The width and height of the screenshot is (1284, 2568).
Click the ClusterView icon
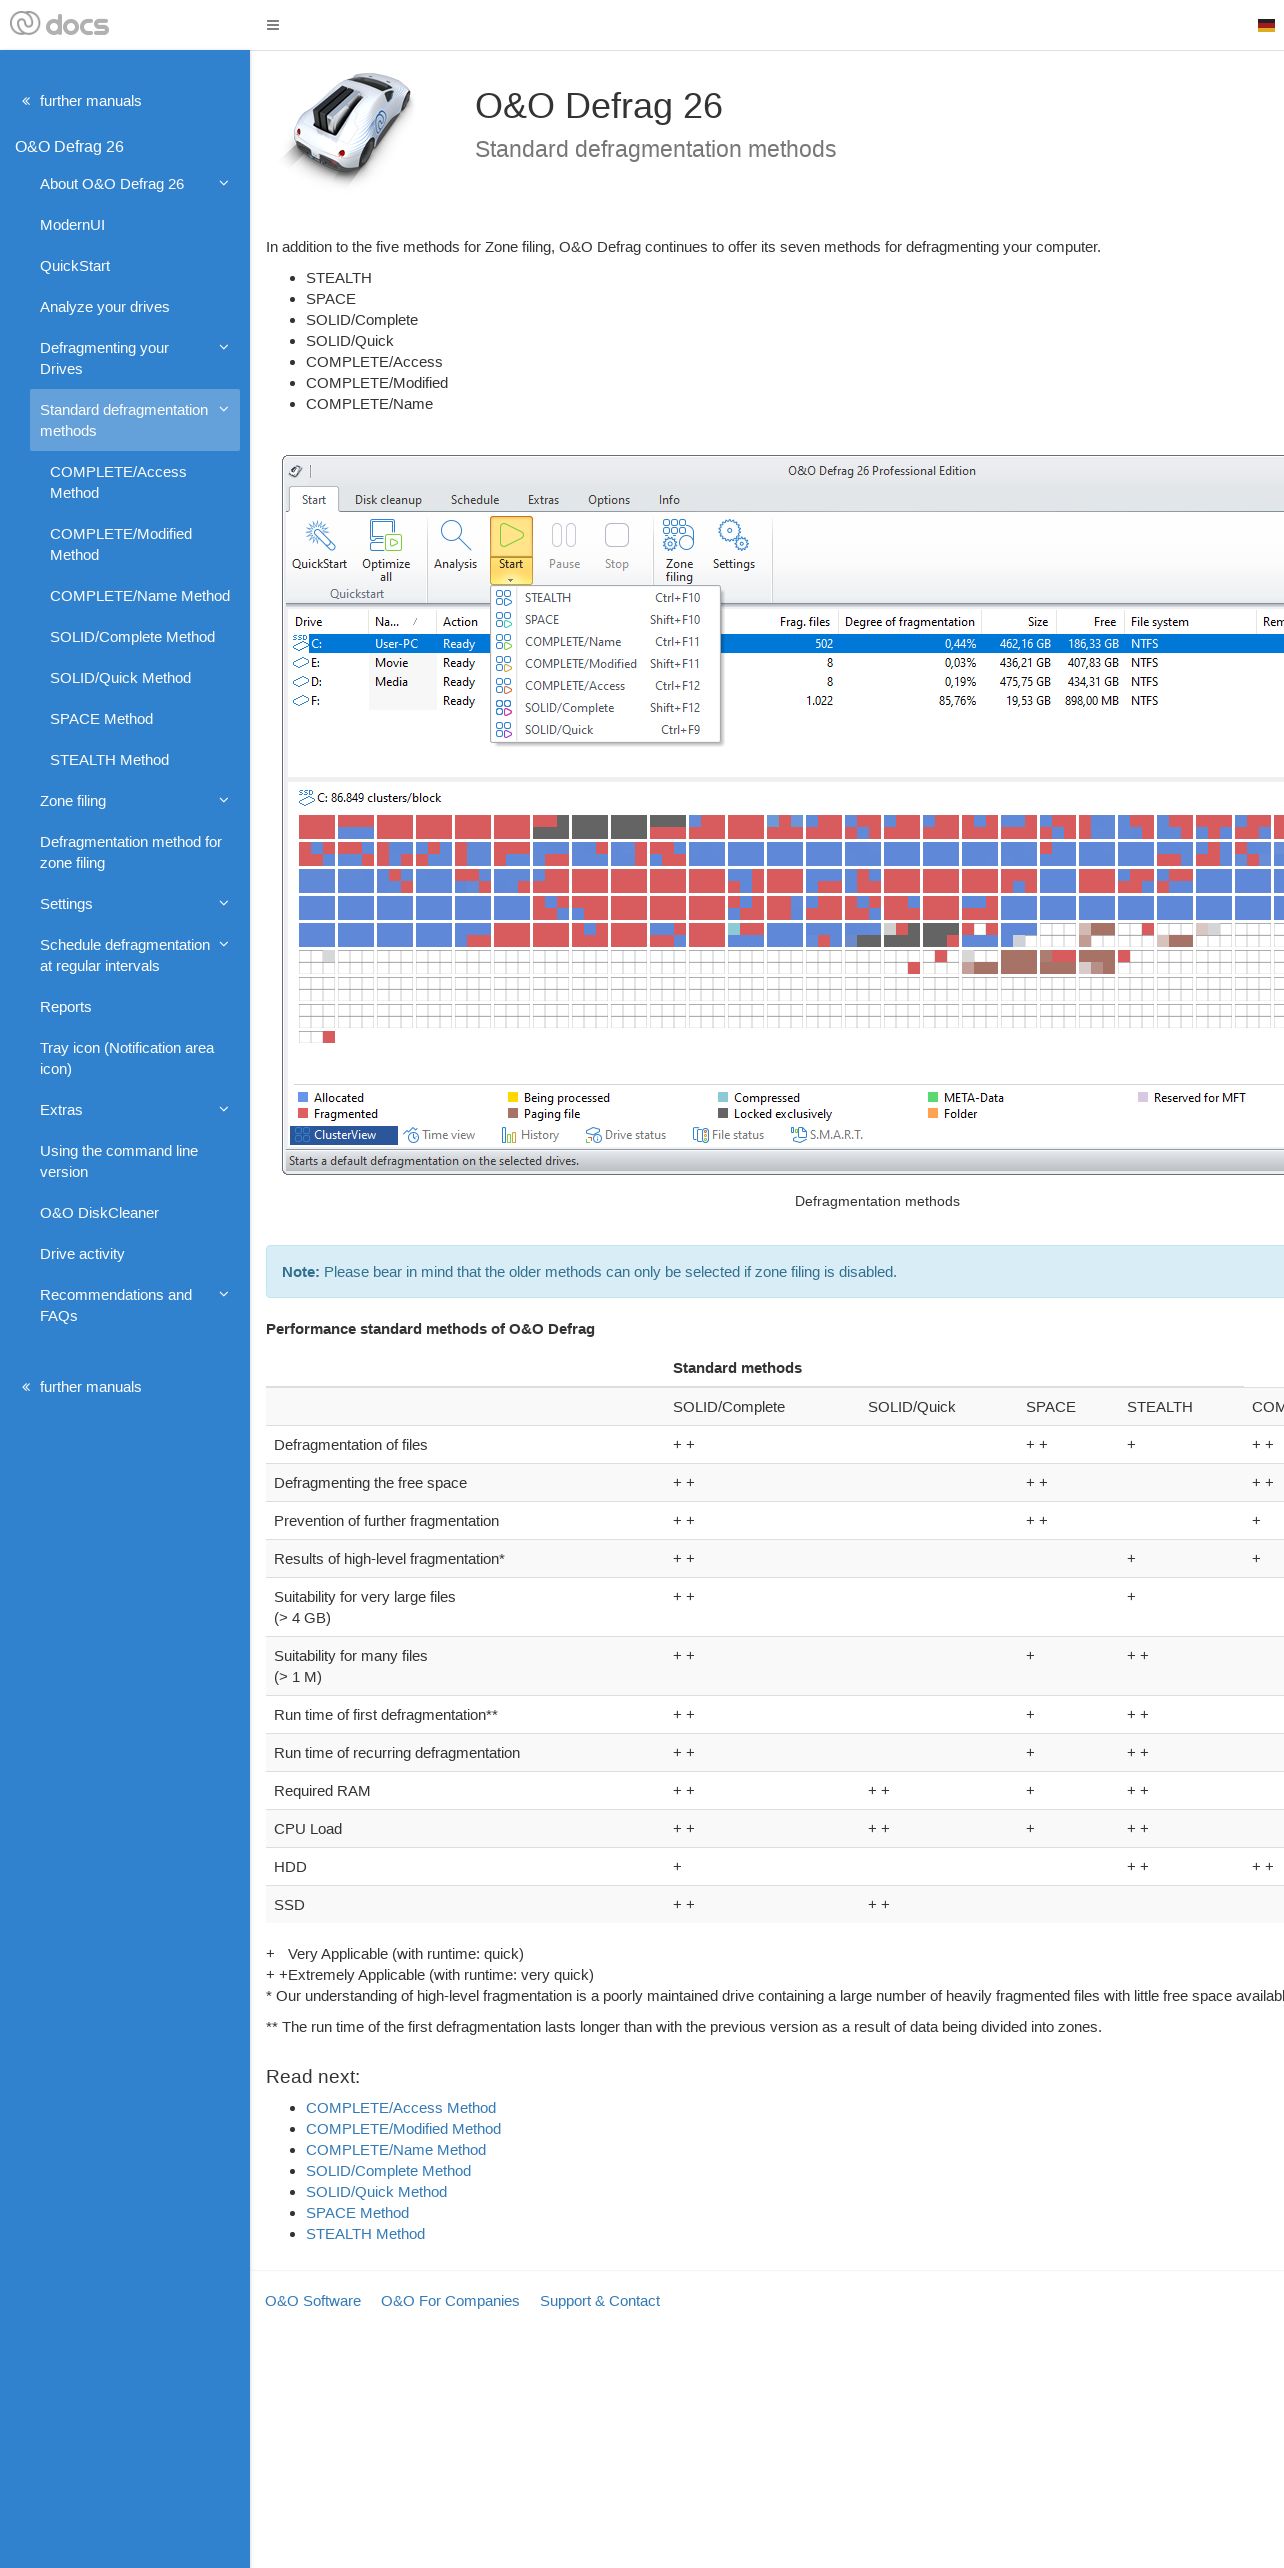[x=302, y=1135]
